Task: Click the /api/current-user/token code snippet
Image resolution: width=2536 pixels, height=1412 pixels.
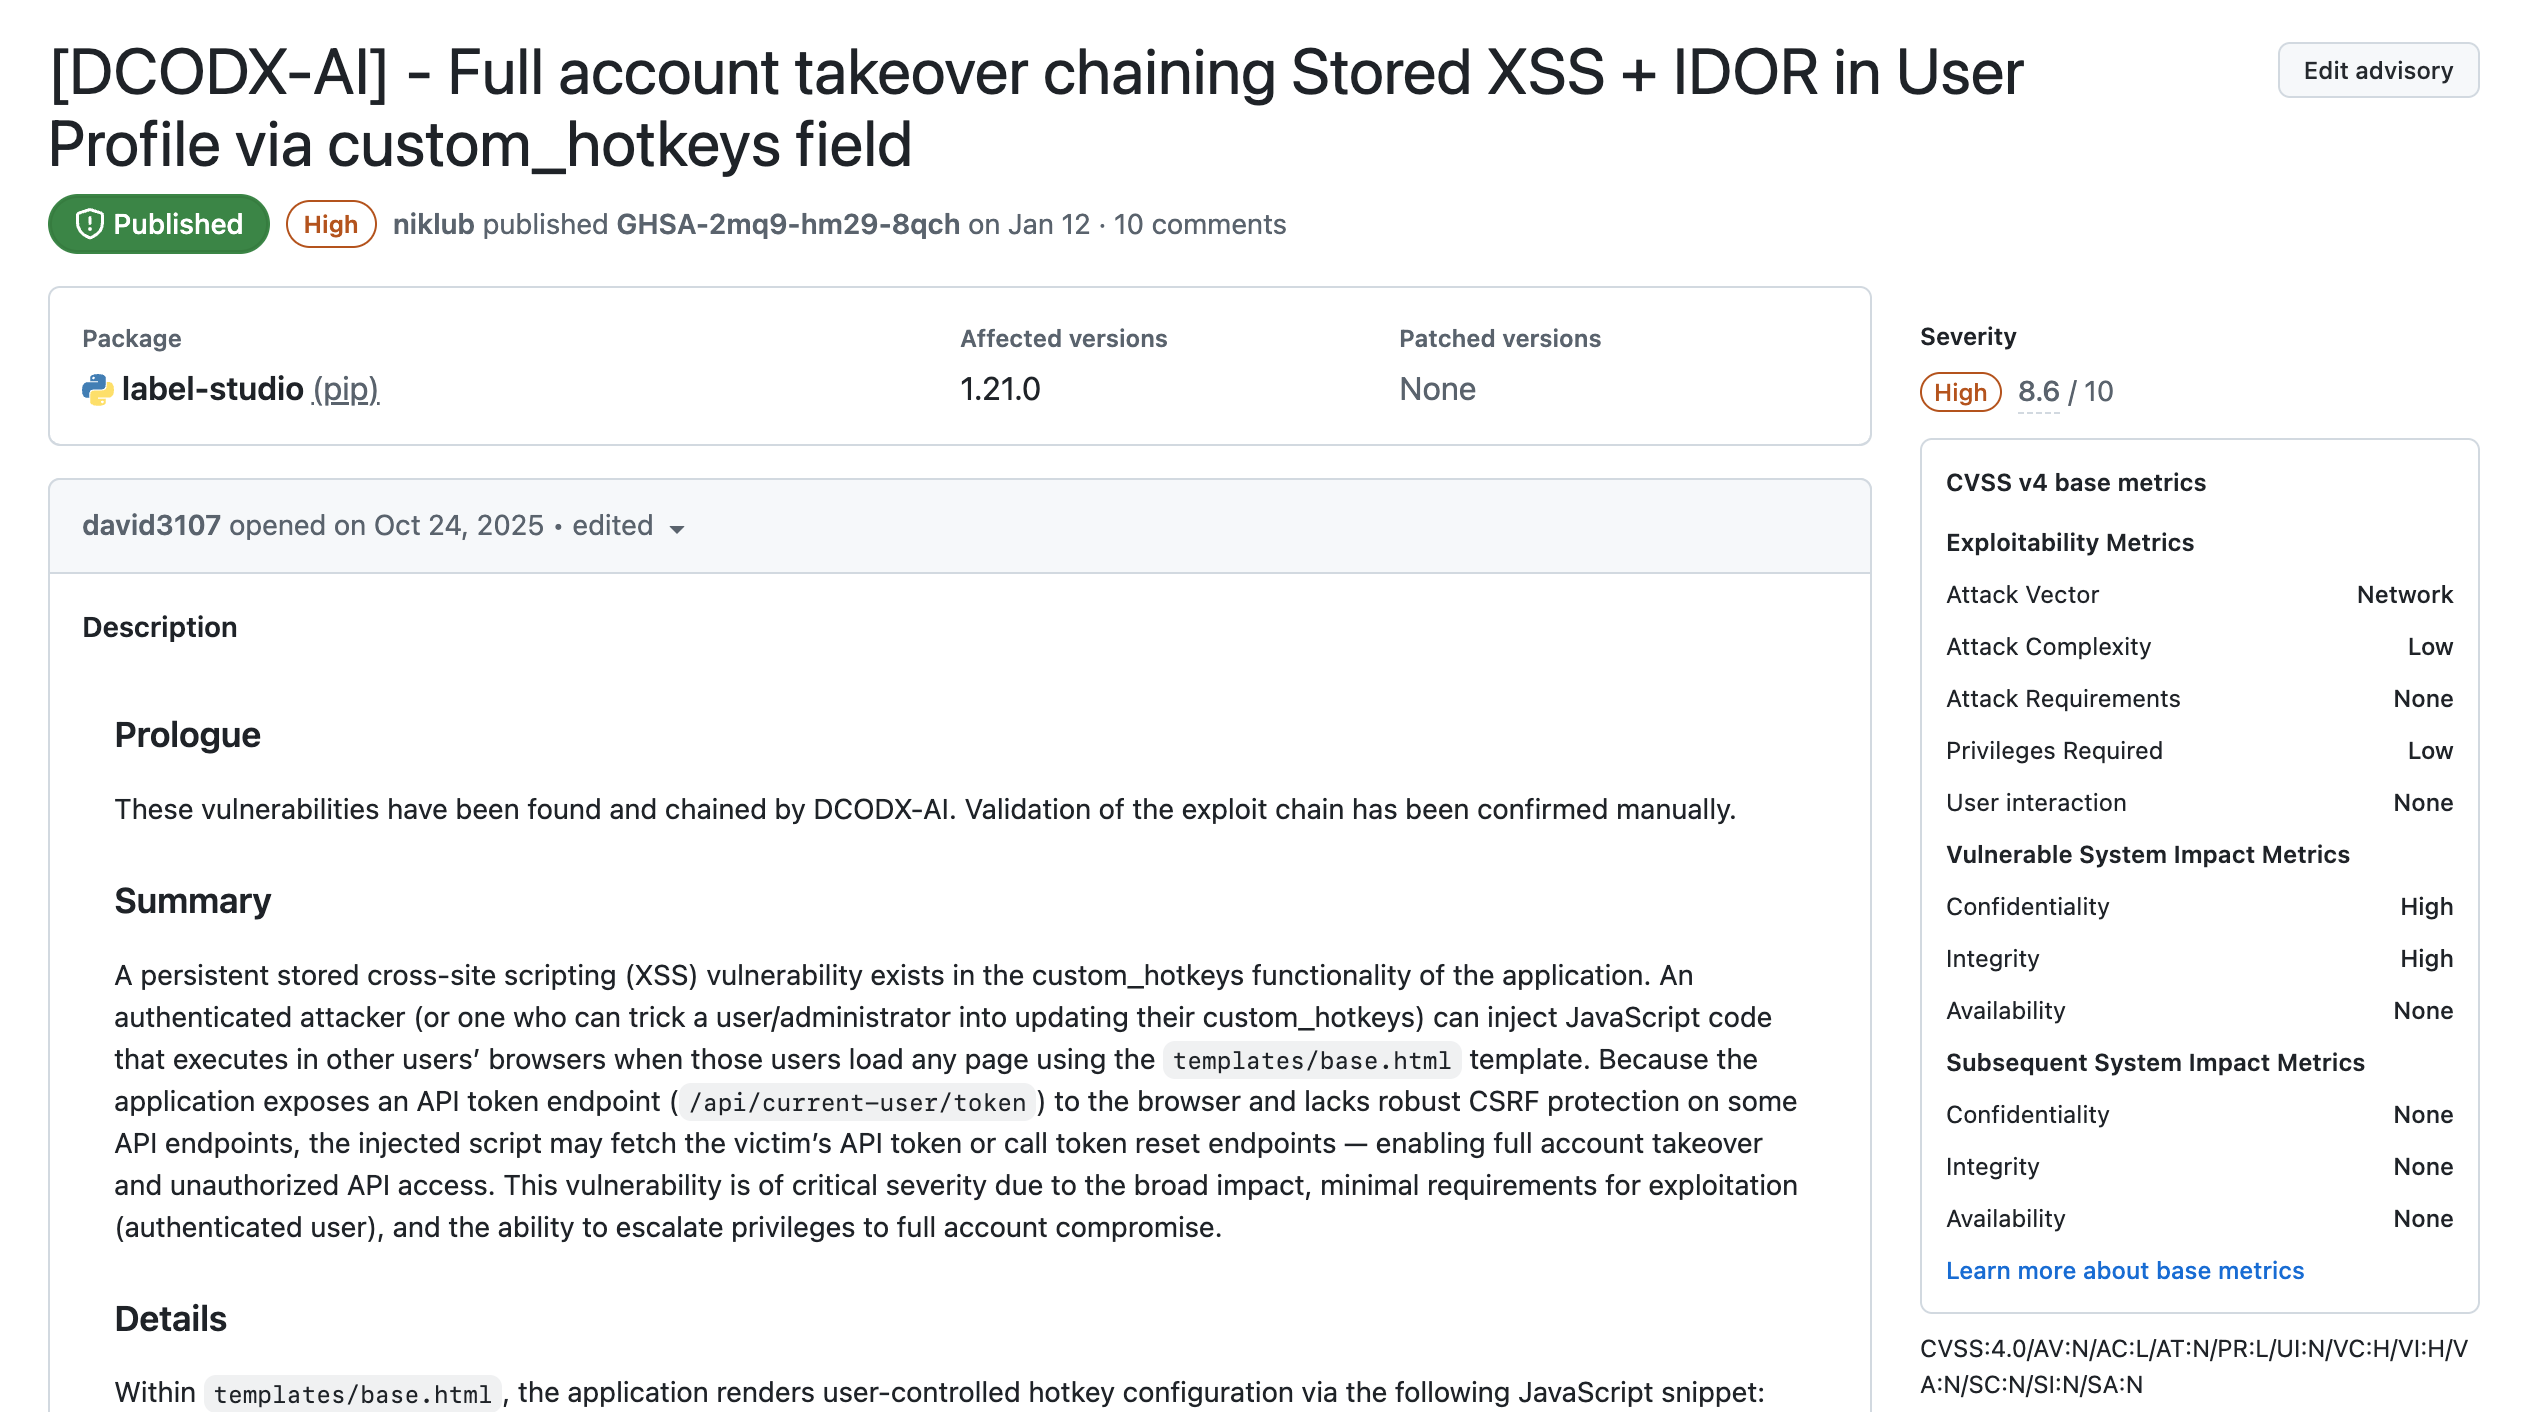Action: (857, 1102)
